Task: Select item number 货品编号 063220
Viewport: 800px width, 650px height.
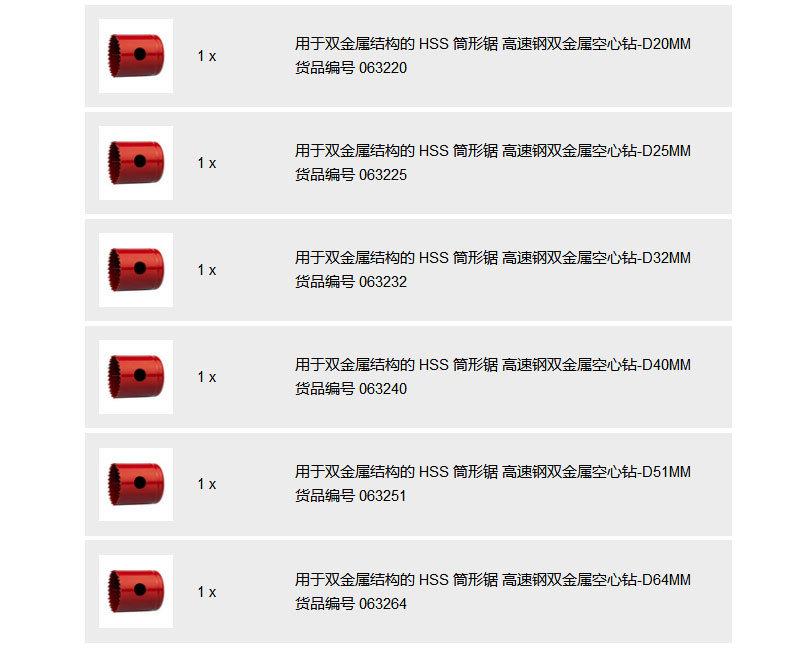Action: coord(351,68)
